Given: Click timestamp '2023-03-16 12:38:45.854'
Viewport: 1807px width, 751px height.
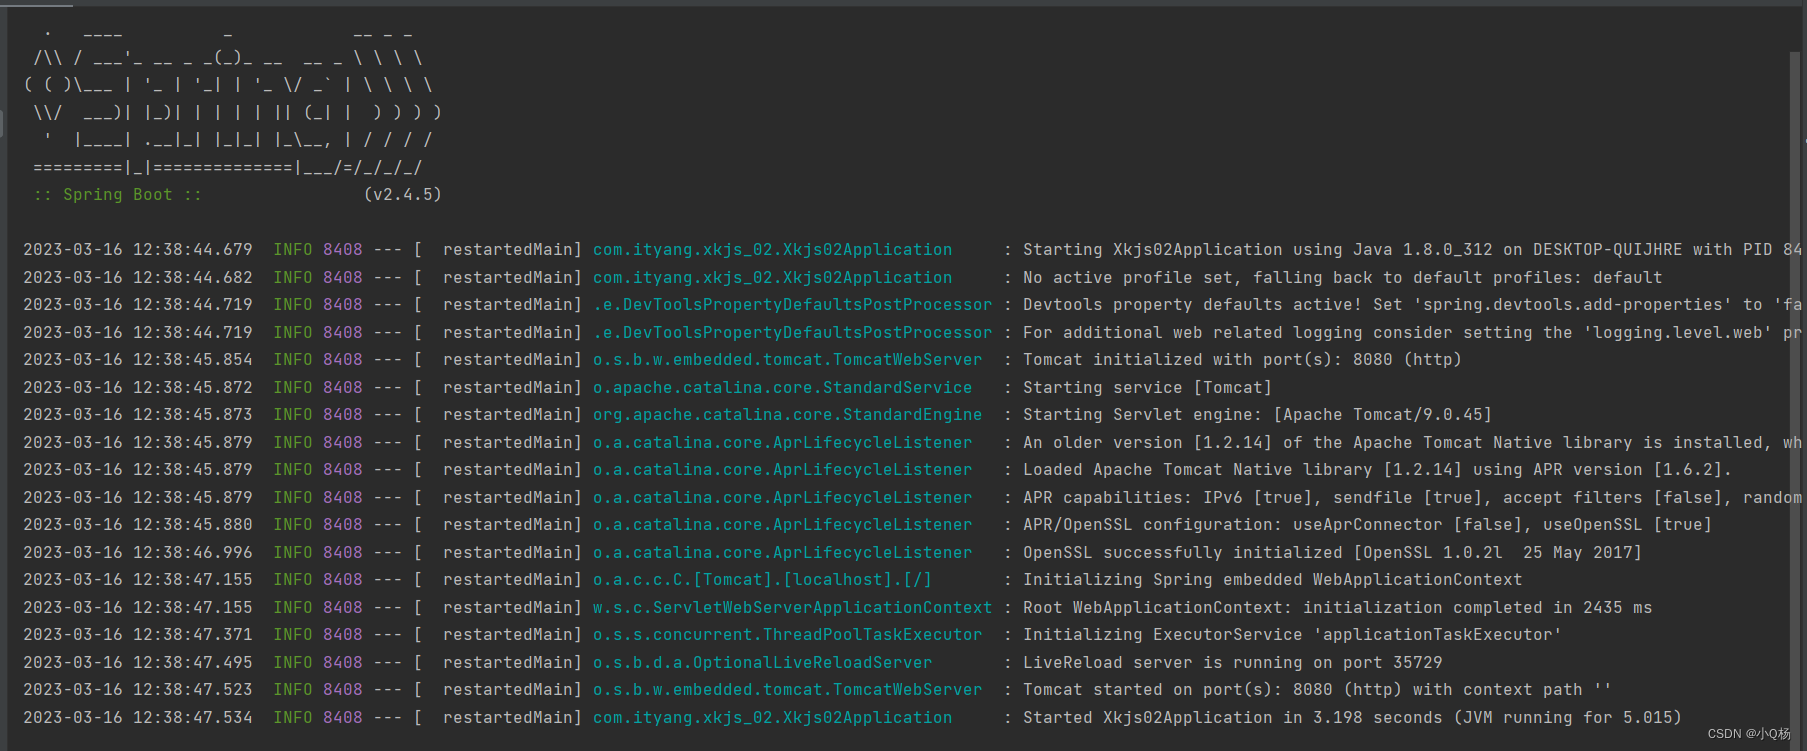Looking at the screenshot, I should coord(138,360).
